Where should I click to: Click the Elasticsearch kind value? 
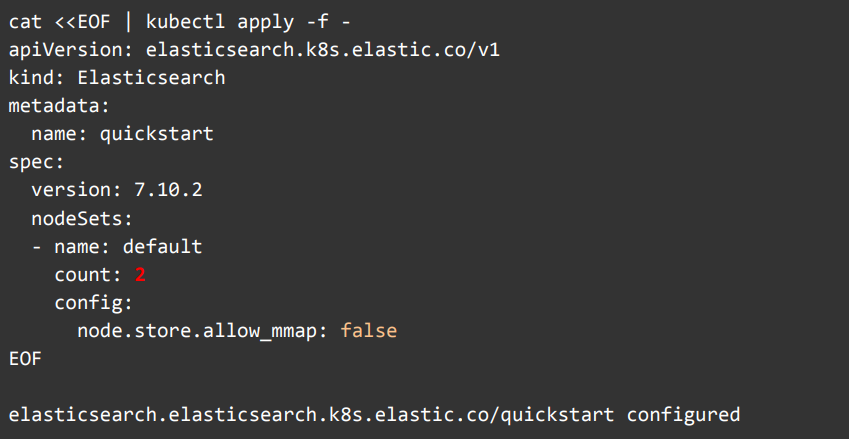pos(151,77)
